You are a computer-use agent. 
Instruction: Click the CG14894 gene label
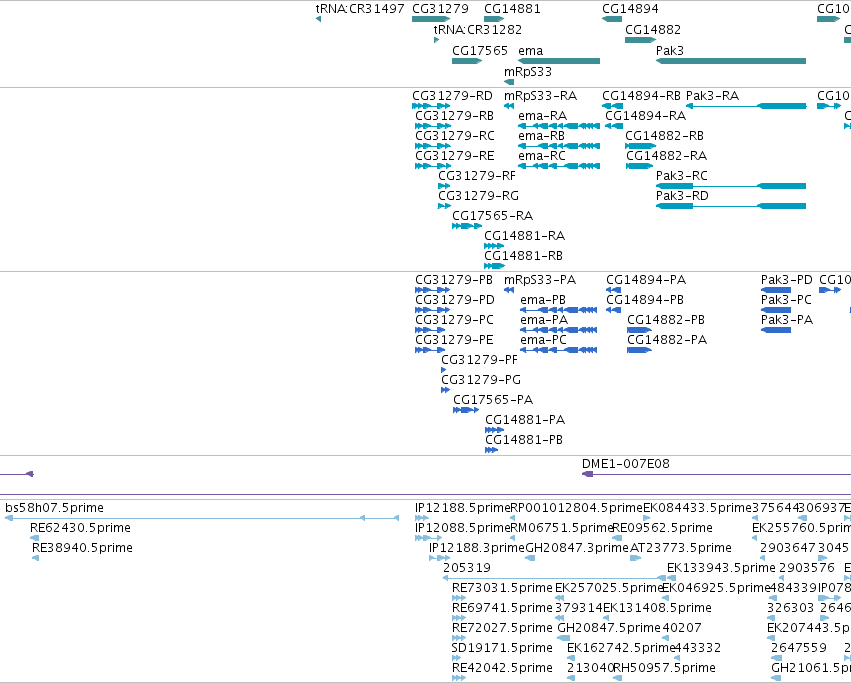point(630,9)
